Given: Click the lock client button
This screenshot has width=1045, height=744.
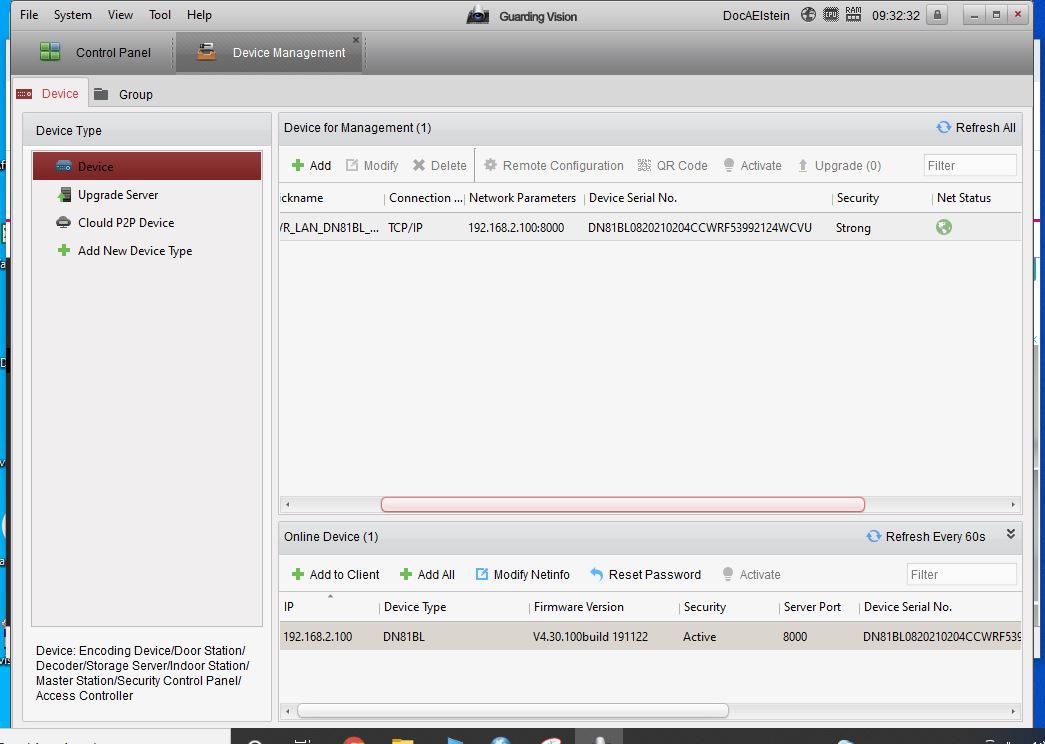Looking at the screenshot, I should pyautogui.click(x=937, y=15).
